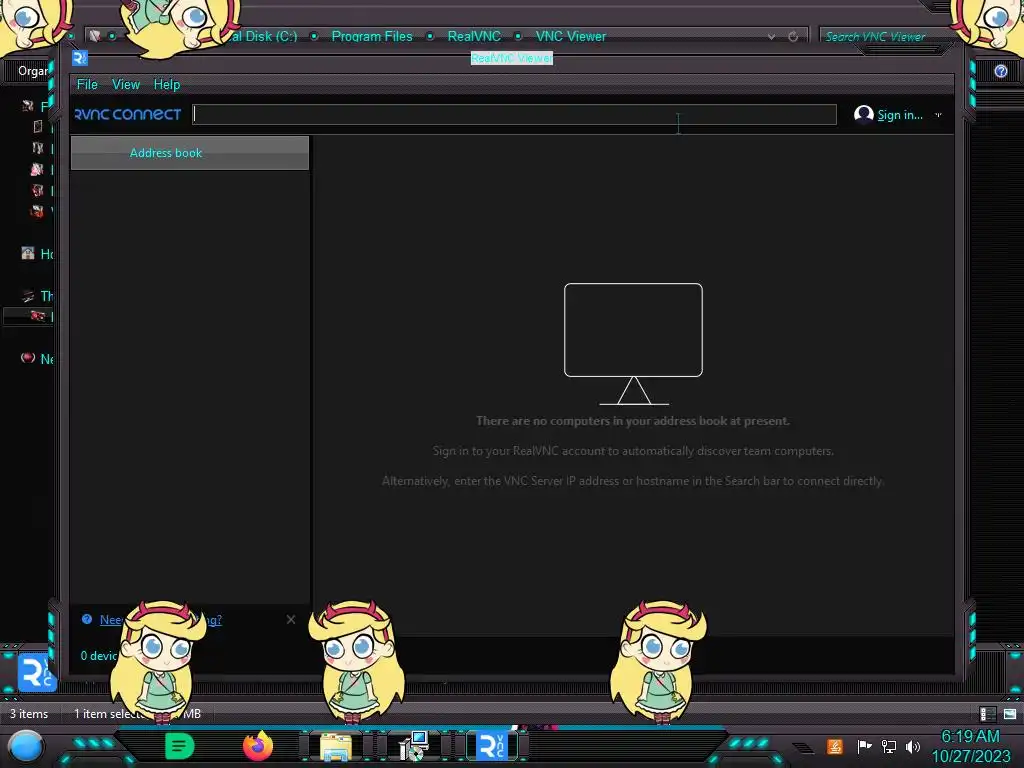1024x768 pixels.
Task: Click the volume speaker tray icon
Action: (913, 746)
